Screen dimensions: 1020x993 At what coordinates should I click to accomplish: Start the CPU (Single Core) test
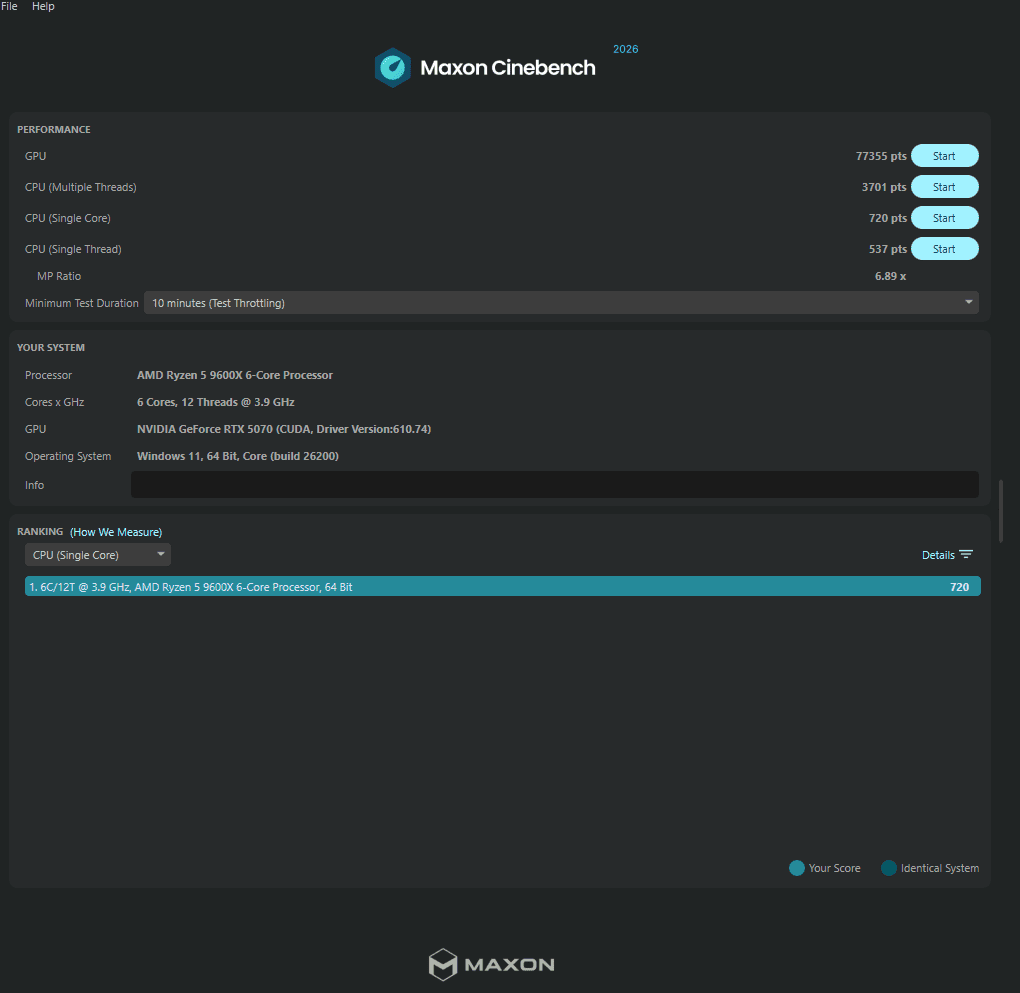[x=944, y=218]
